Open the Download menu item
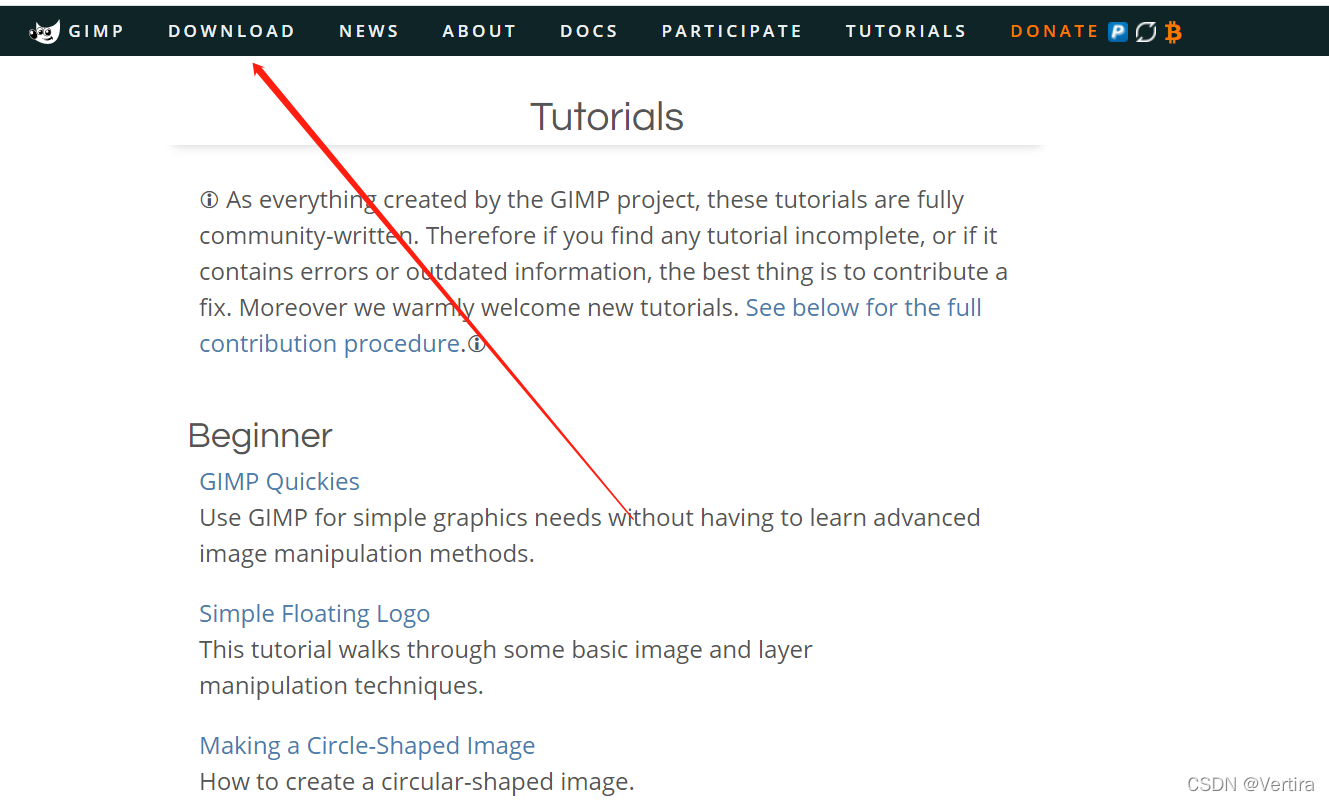The height and width of the screenshot is (801, 1329). pyautogui.click(x=232, y=32)
